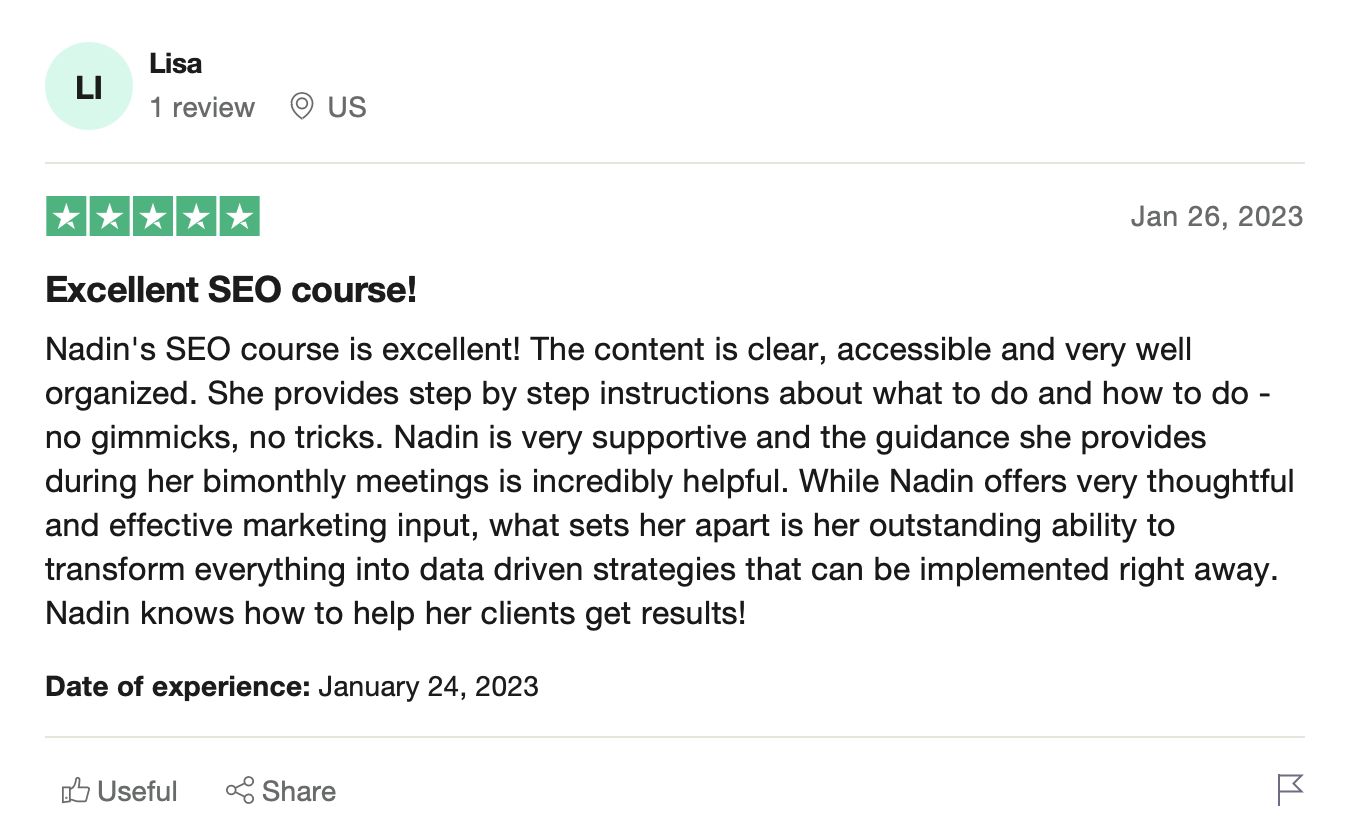Click the Share text label
Image resolution: width=1348 pixels, height=838 pixels.
pyautogui.click(x=298, y=792)
